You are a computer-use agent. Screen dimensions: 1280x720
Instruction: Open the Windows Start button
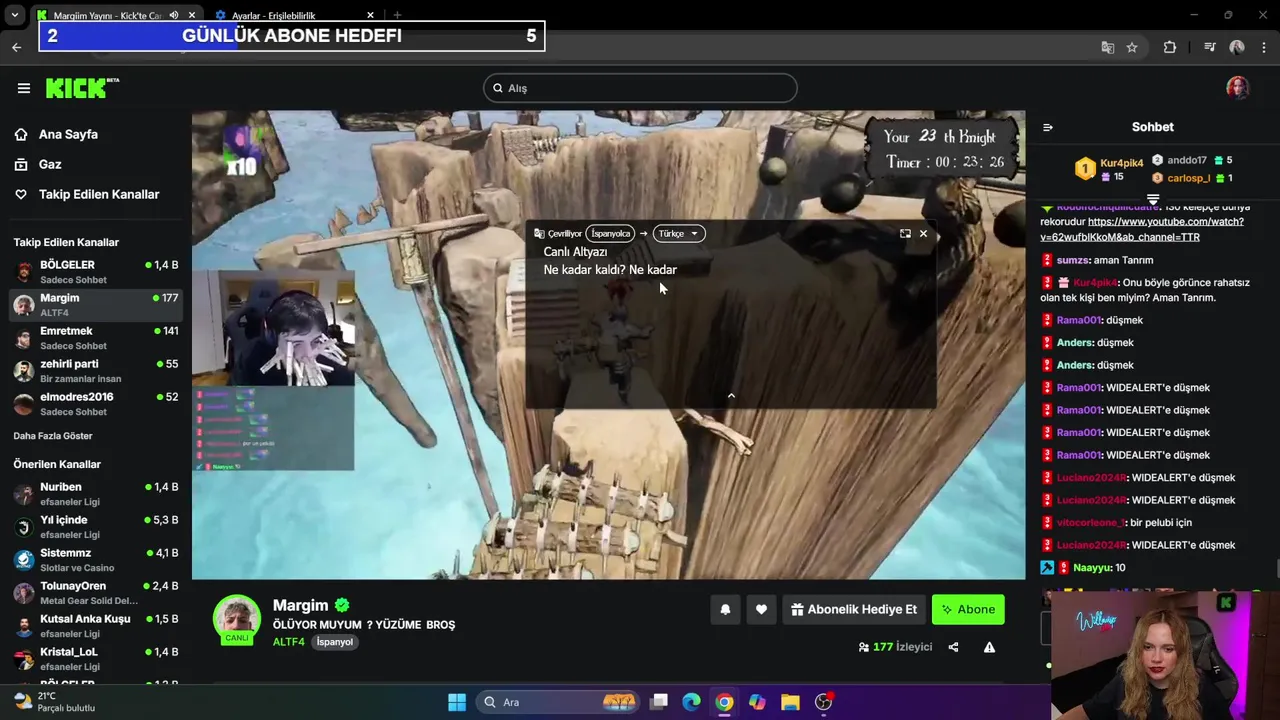[457, 702]
